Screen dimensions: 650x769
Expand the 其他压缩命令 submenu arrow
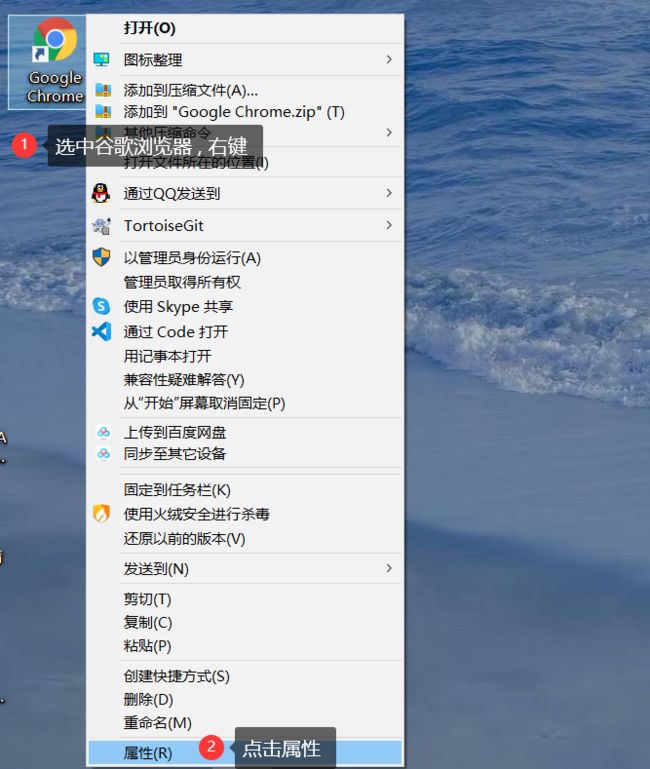389,132
